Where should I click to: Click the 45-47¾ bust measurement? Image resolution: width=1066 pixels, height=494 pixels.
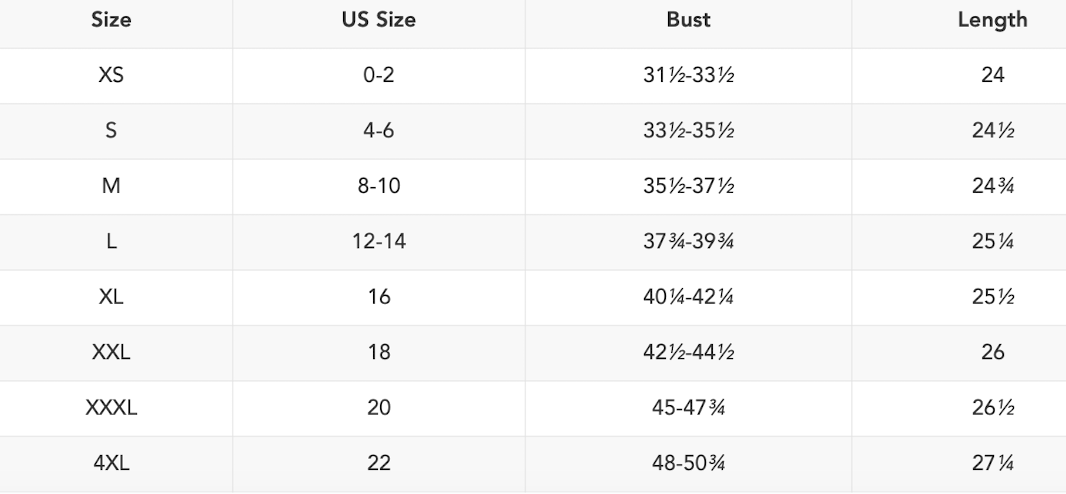[x=688, y=408]
